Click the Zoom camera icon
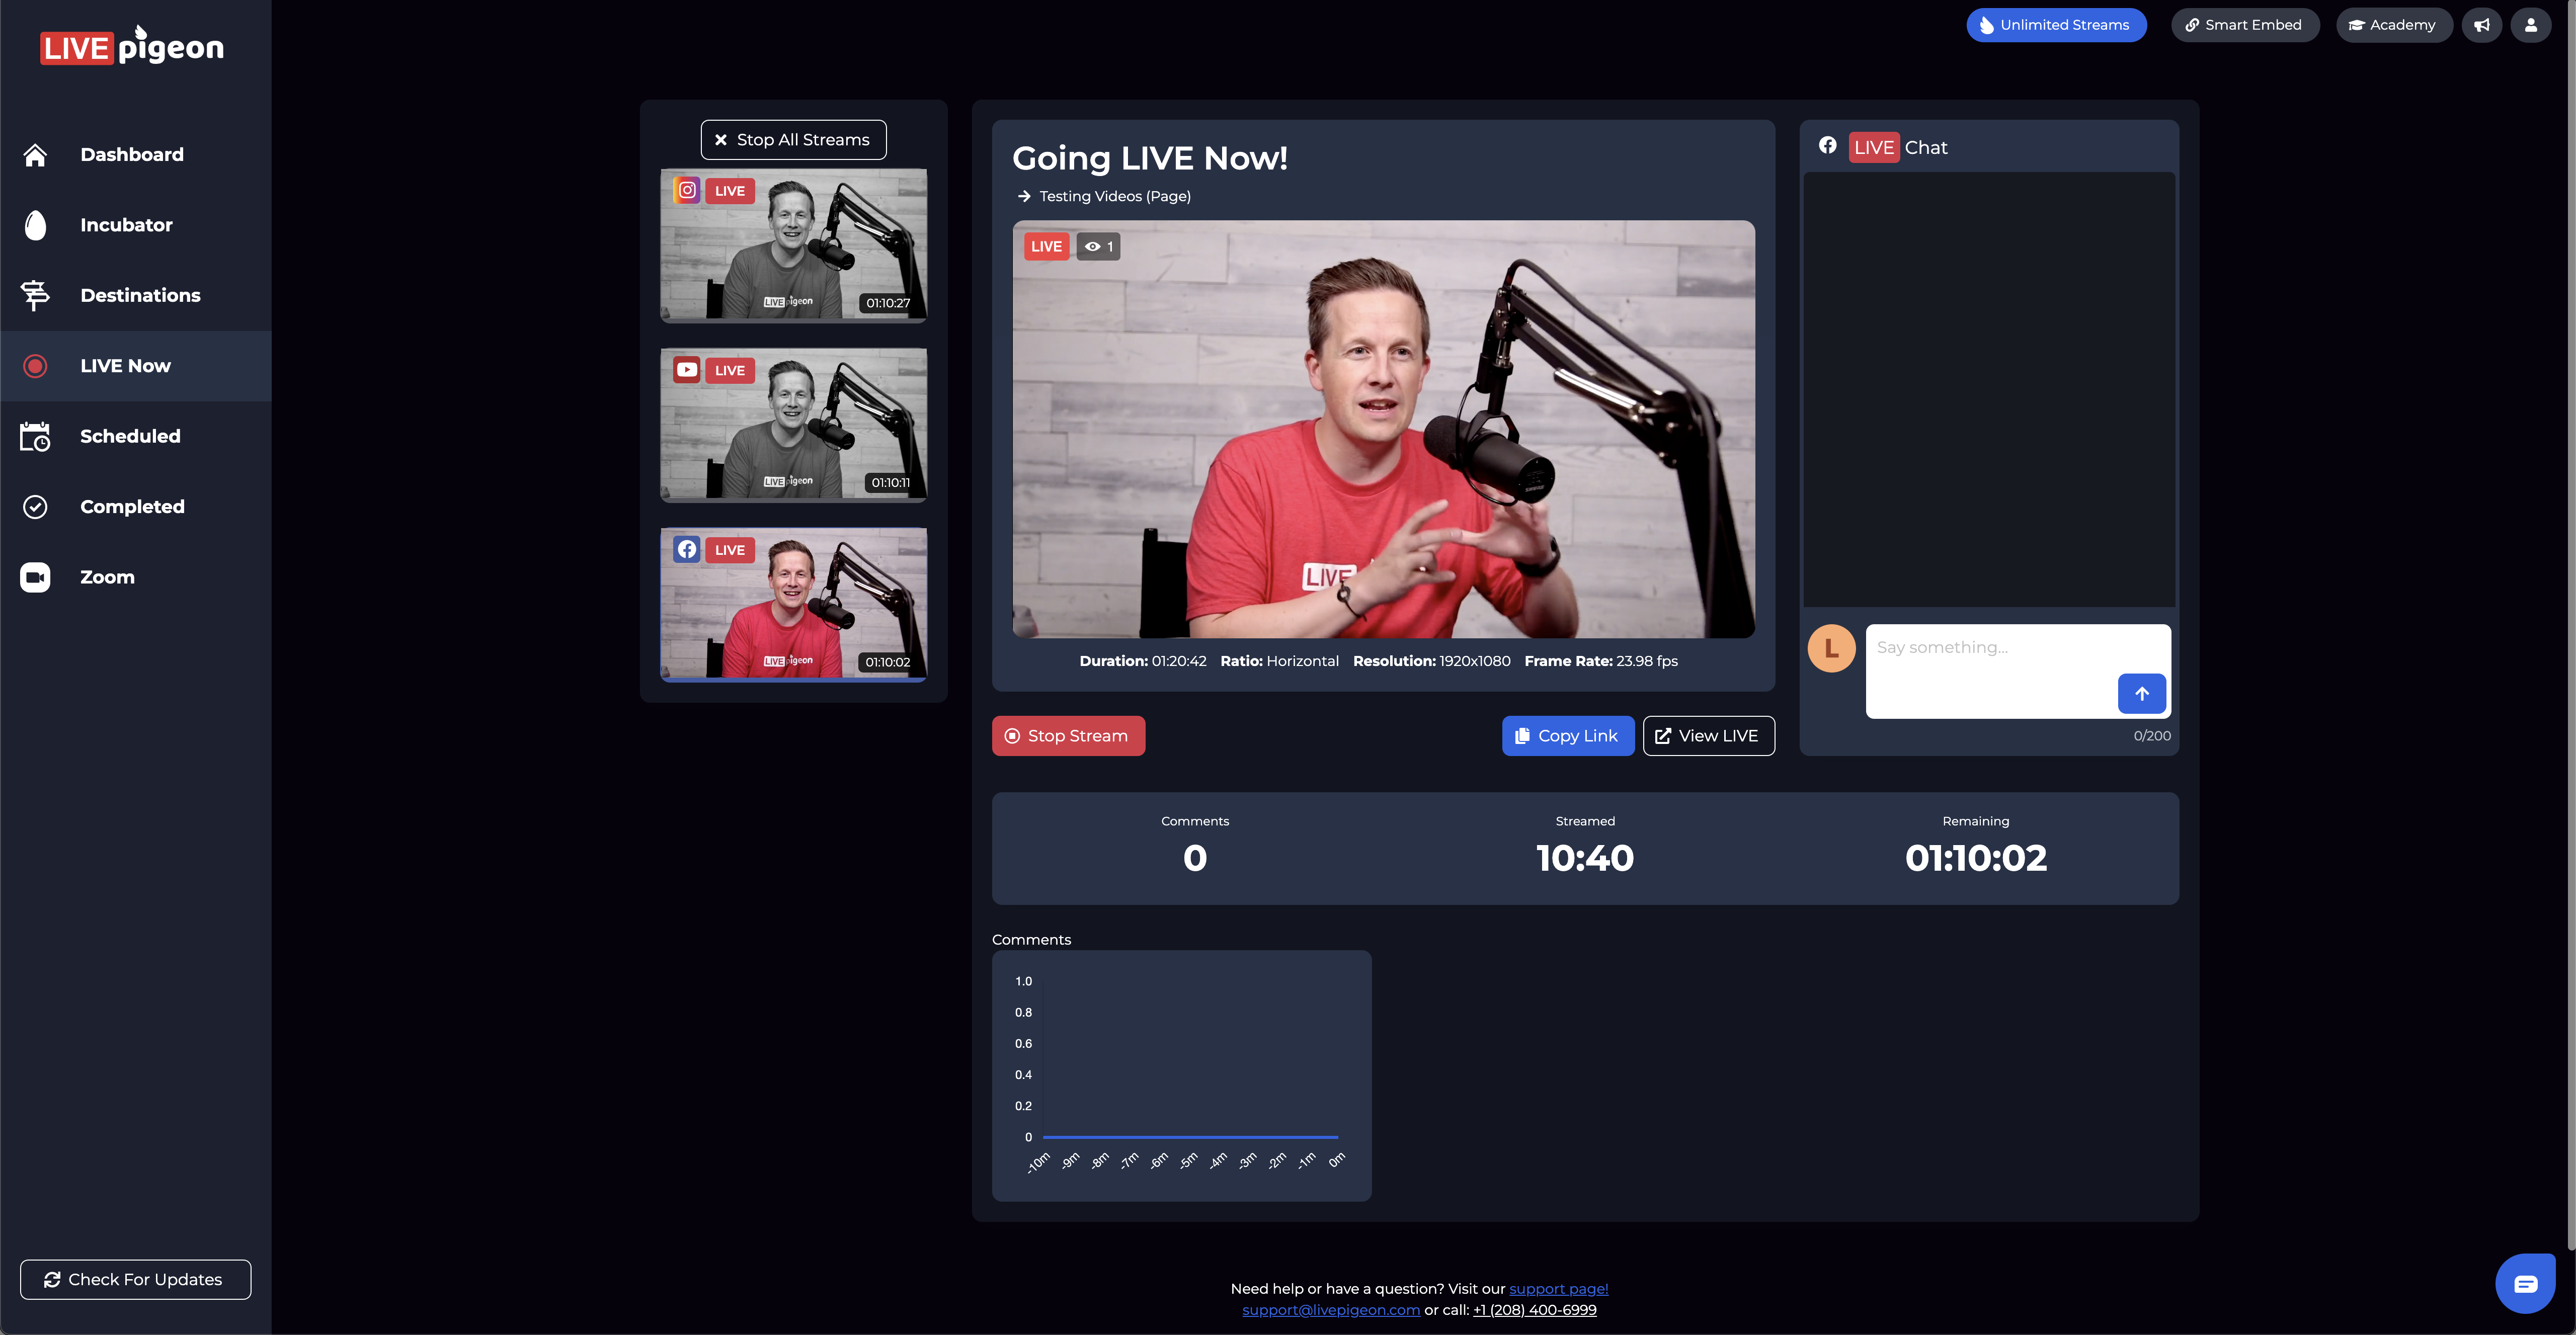The image size is (2576, 1335). pyautogui.click(x=35, y=577)
